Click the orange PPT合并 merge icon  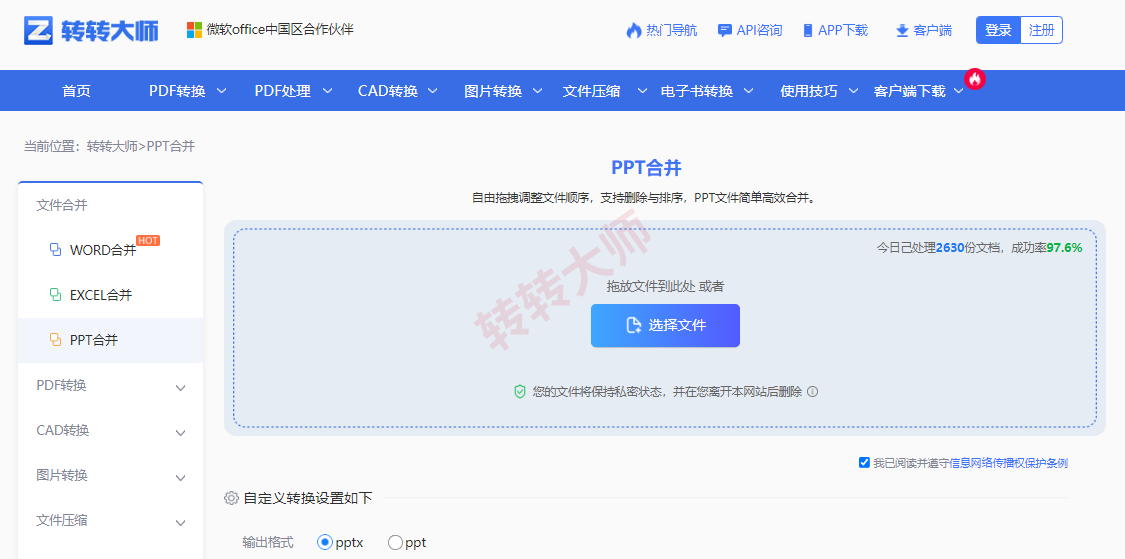coord(55,339)
